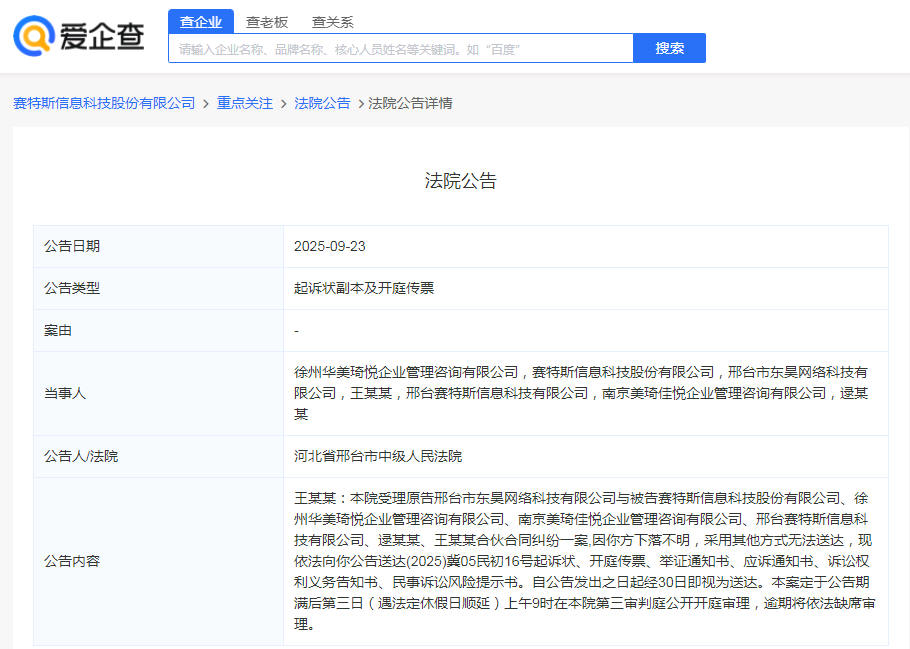Screen dimensions: 910x649
Task: Open 赛特斯信息科技股份有限公司 breadcrumb link
Action: [104, 103]
